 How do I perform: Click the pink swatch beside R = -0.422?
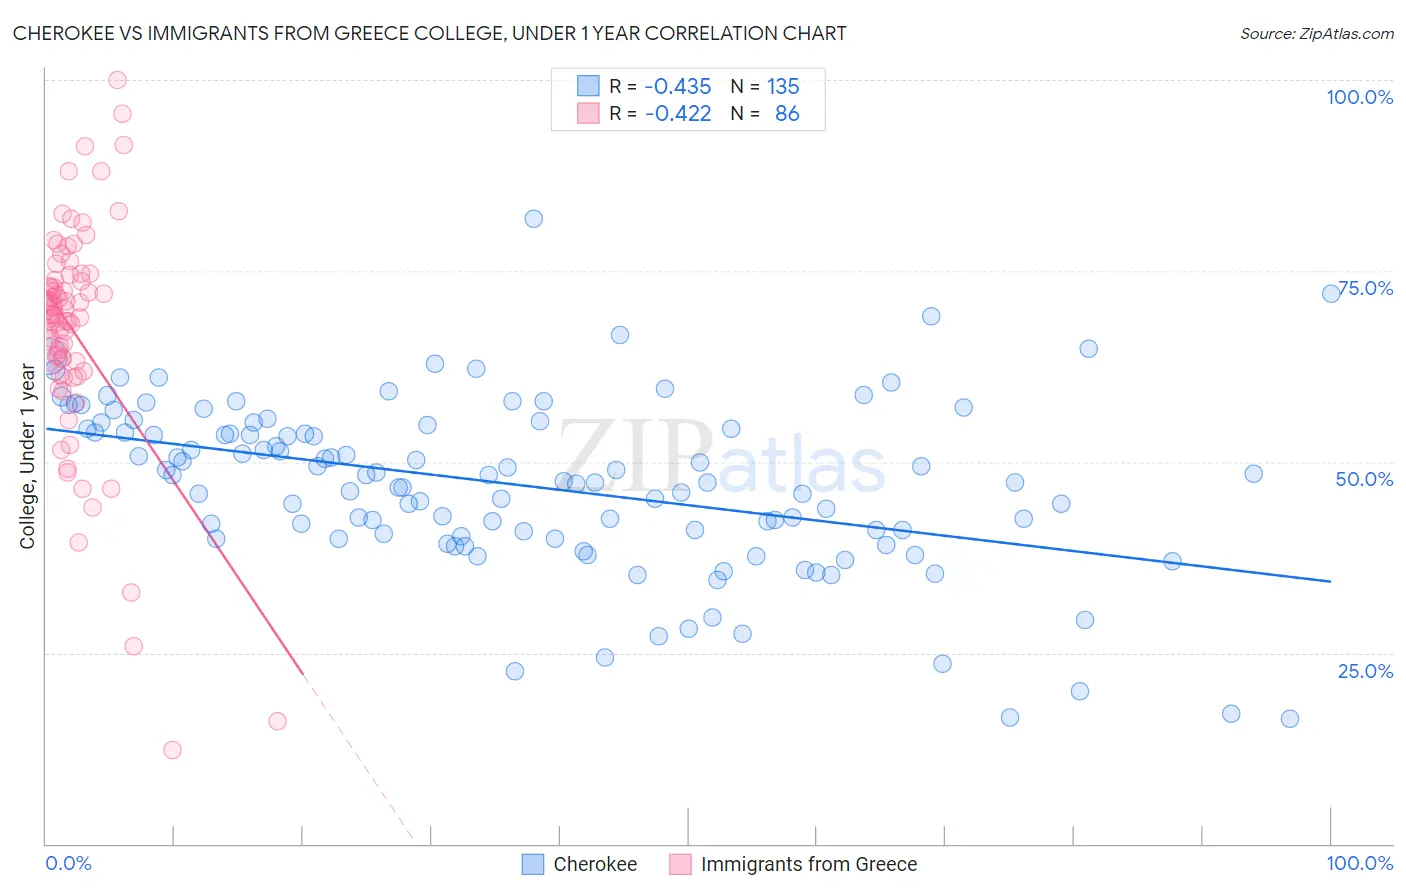[588, 113]
